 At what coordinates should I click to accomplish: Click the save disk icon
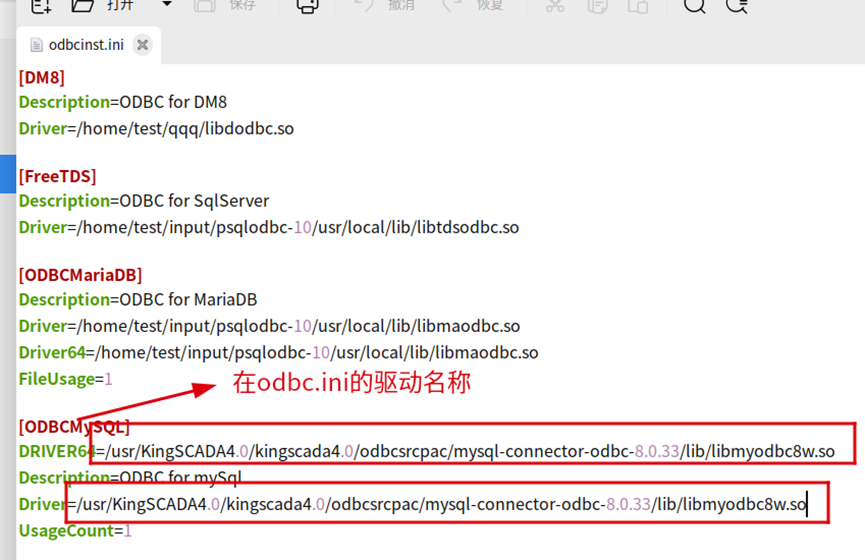point(205,6)
